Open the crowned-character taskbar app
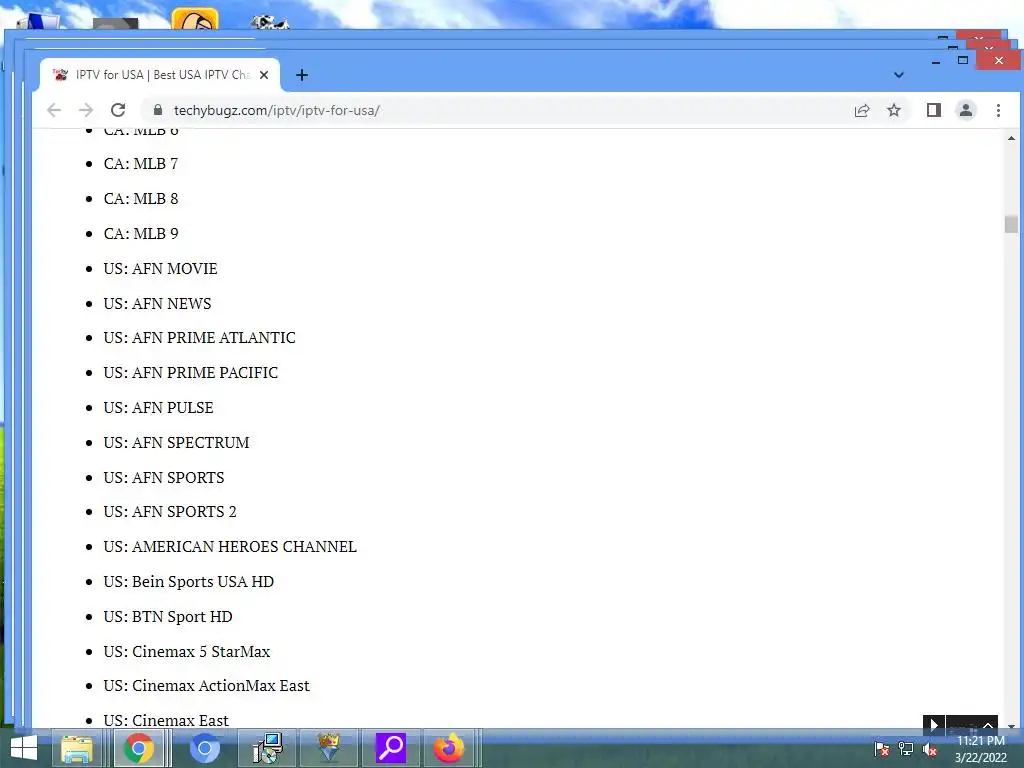The width and height of the screenshot is (1024, 768). [330, 748]
